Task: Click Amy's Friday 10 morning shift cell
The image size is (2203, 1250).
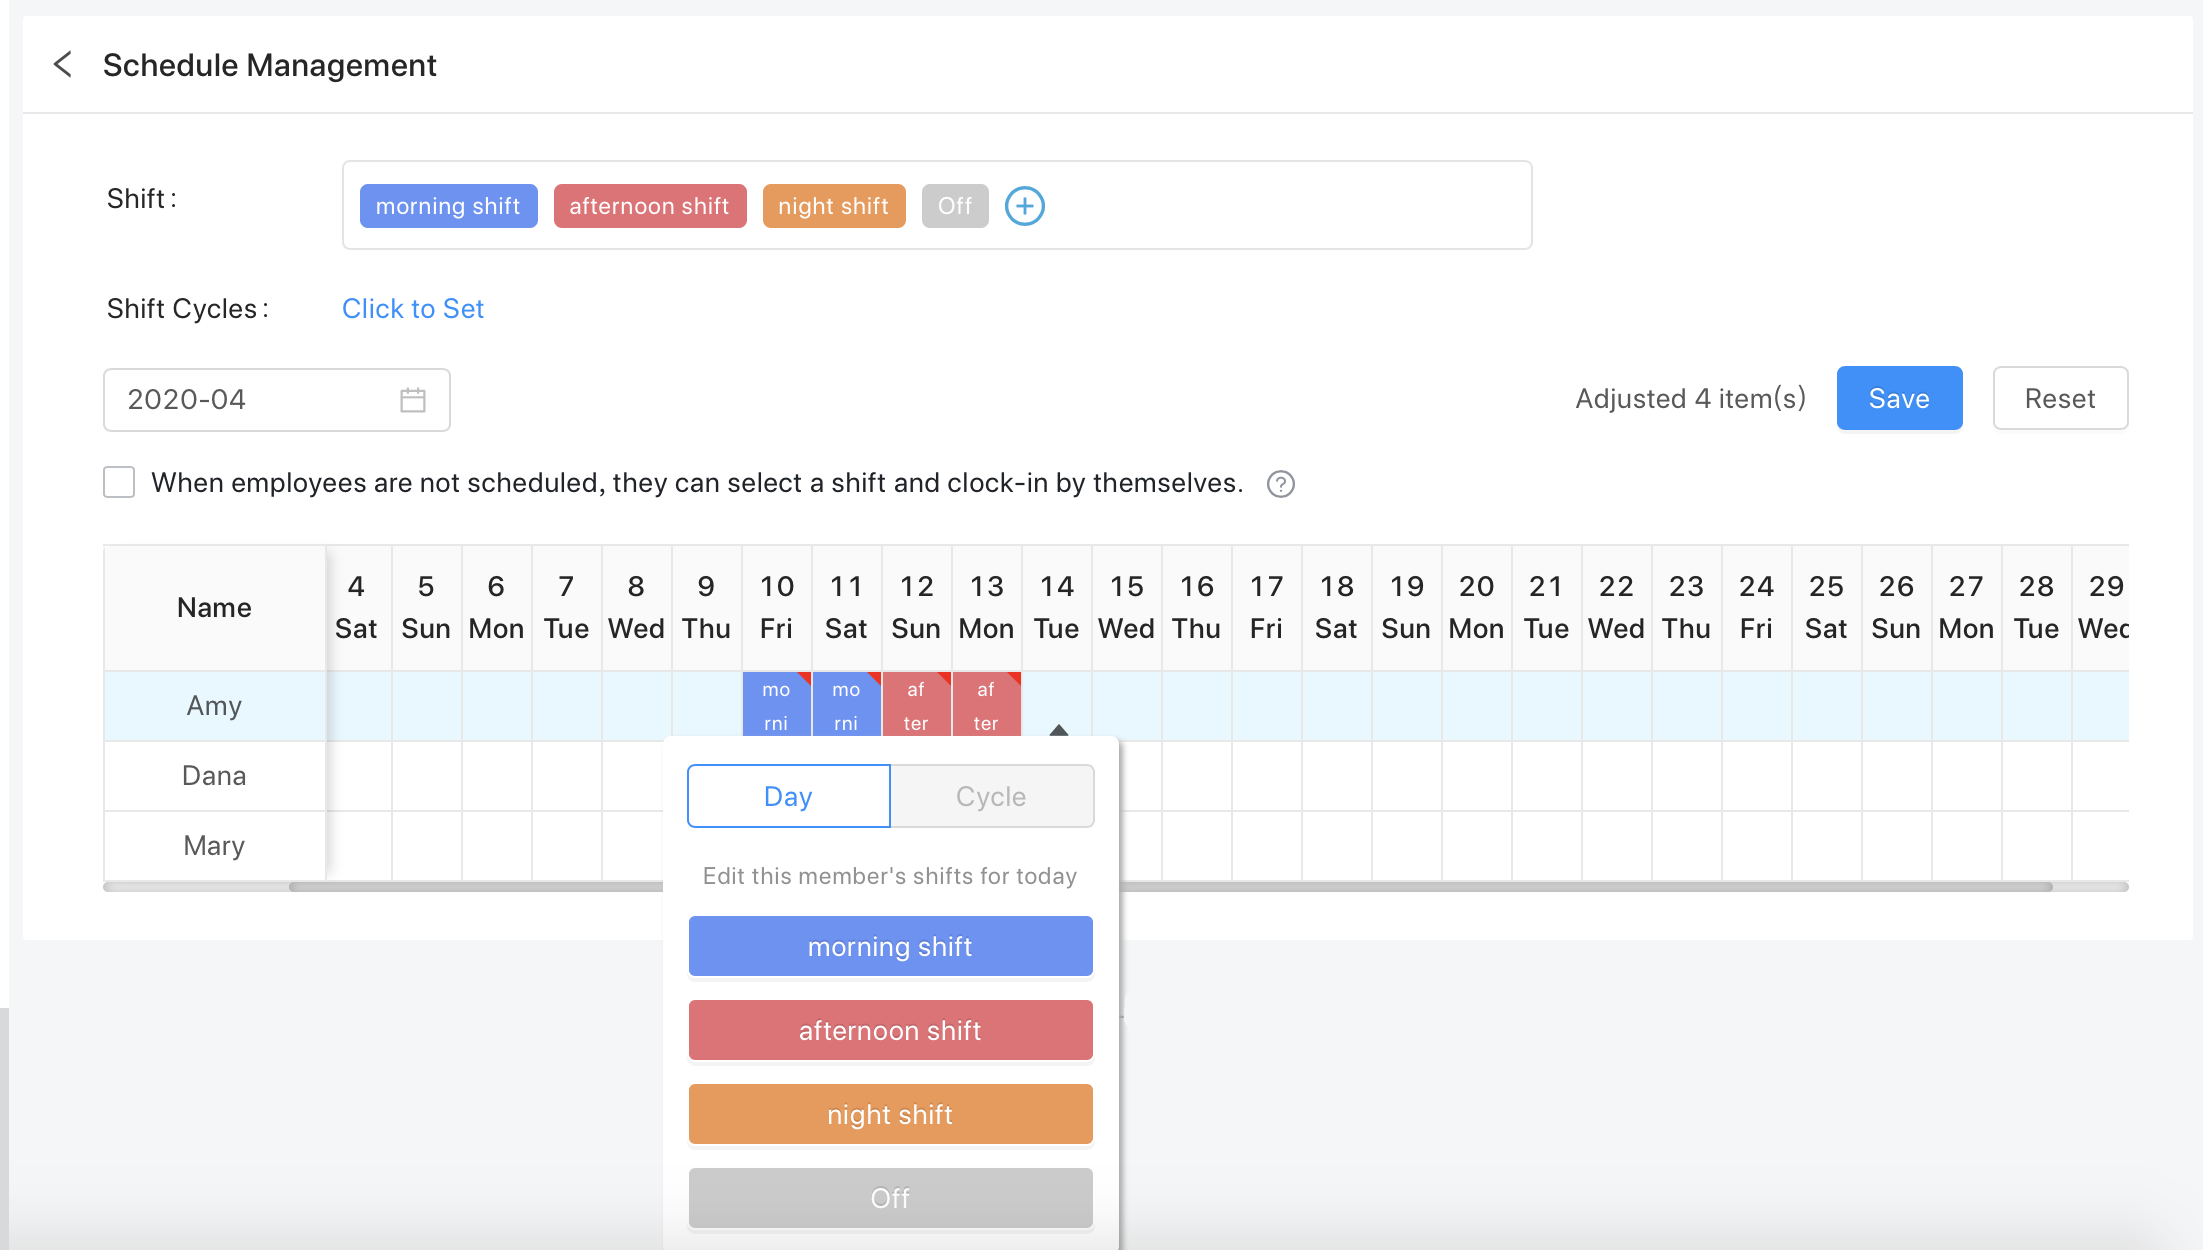Action: (x=776, y=705)
